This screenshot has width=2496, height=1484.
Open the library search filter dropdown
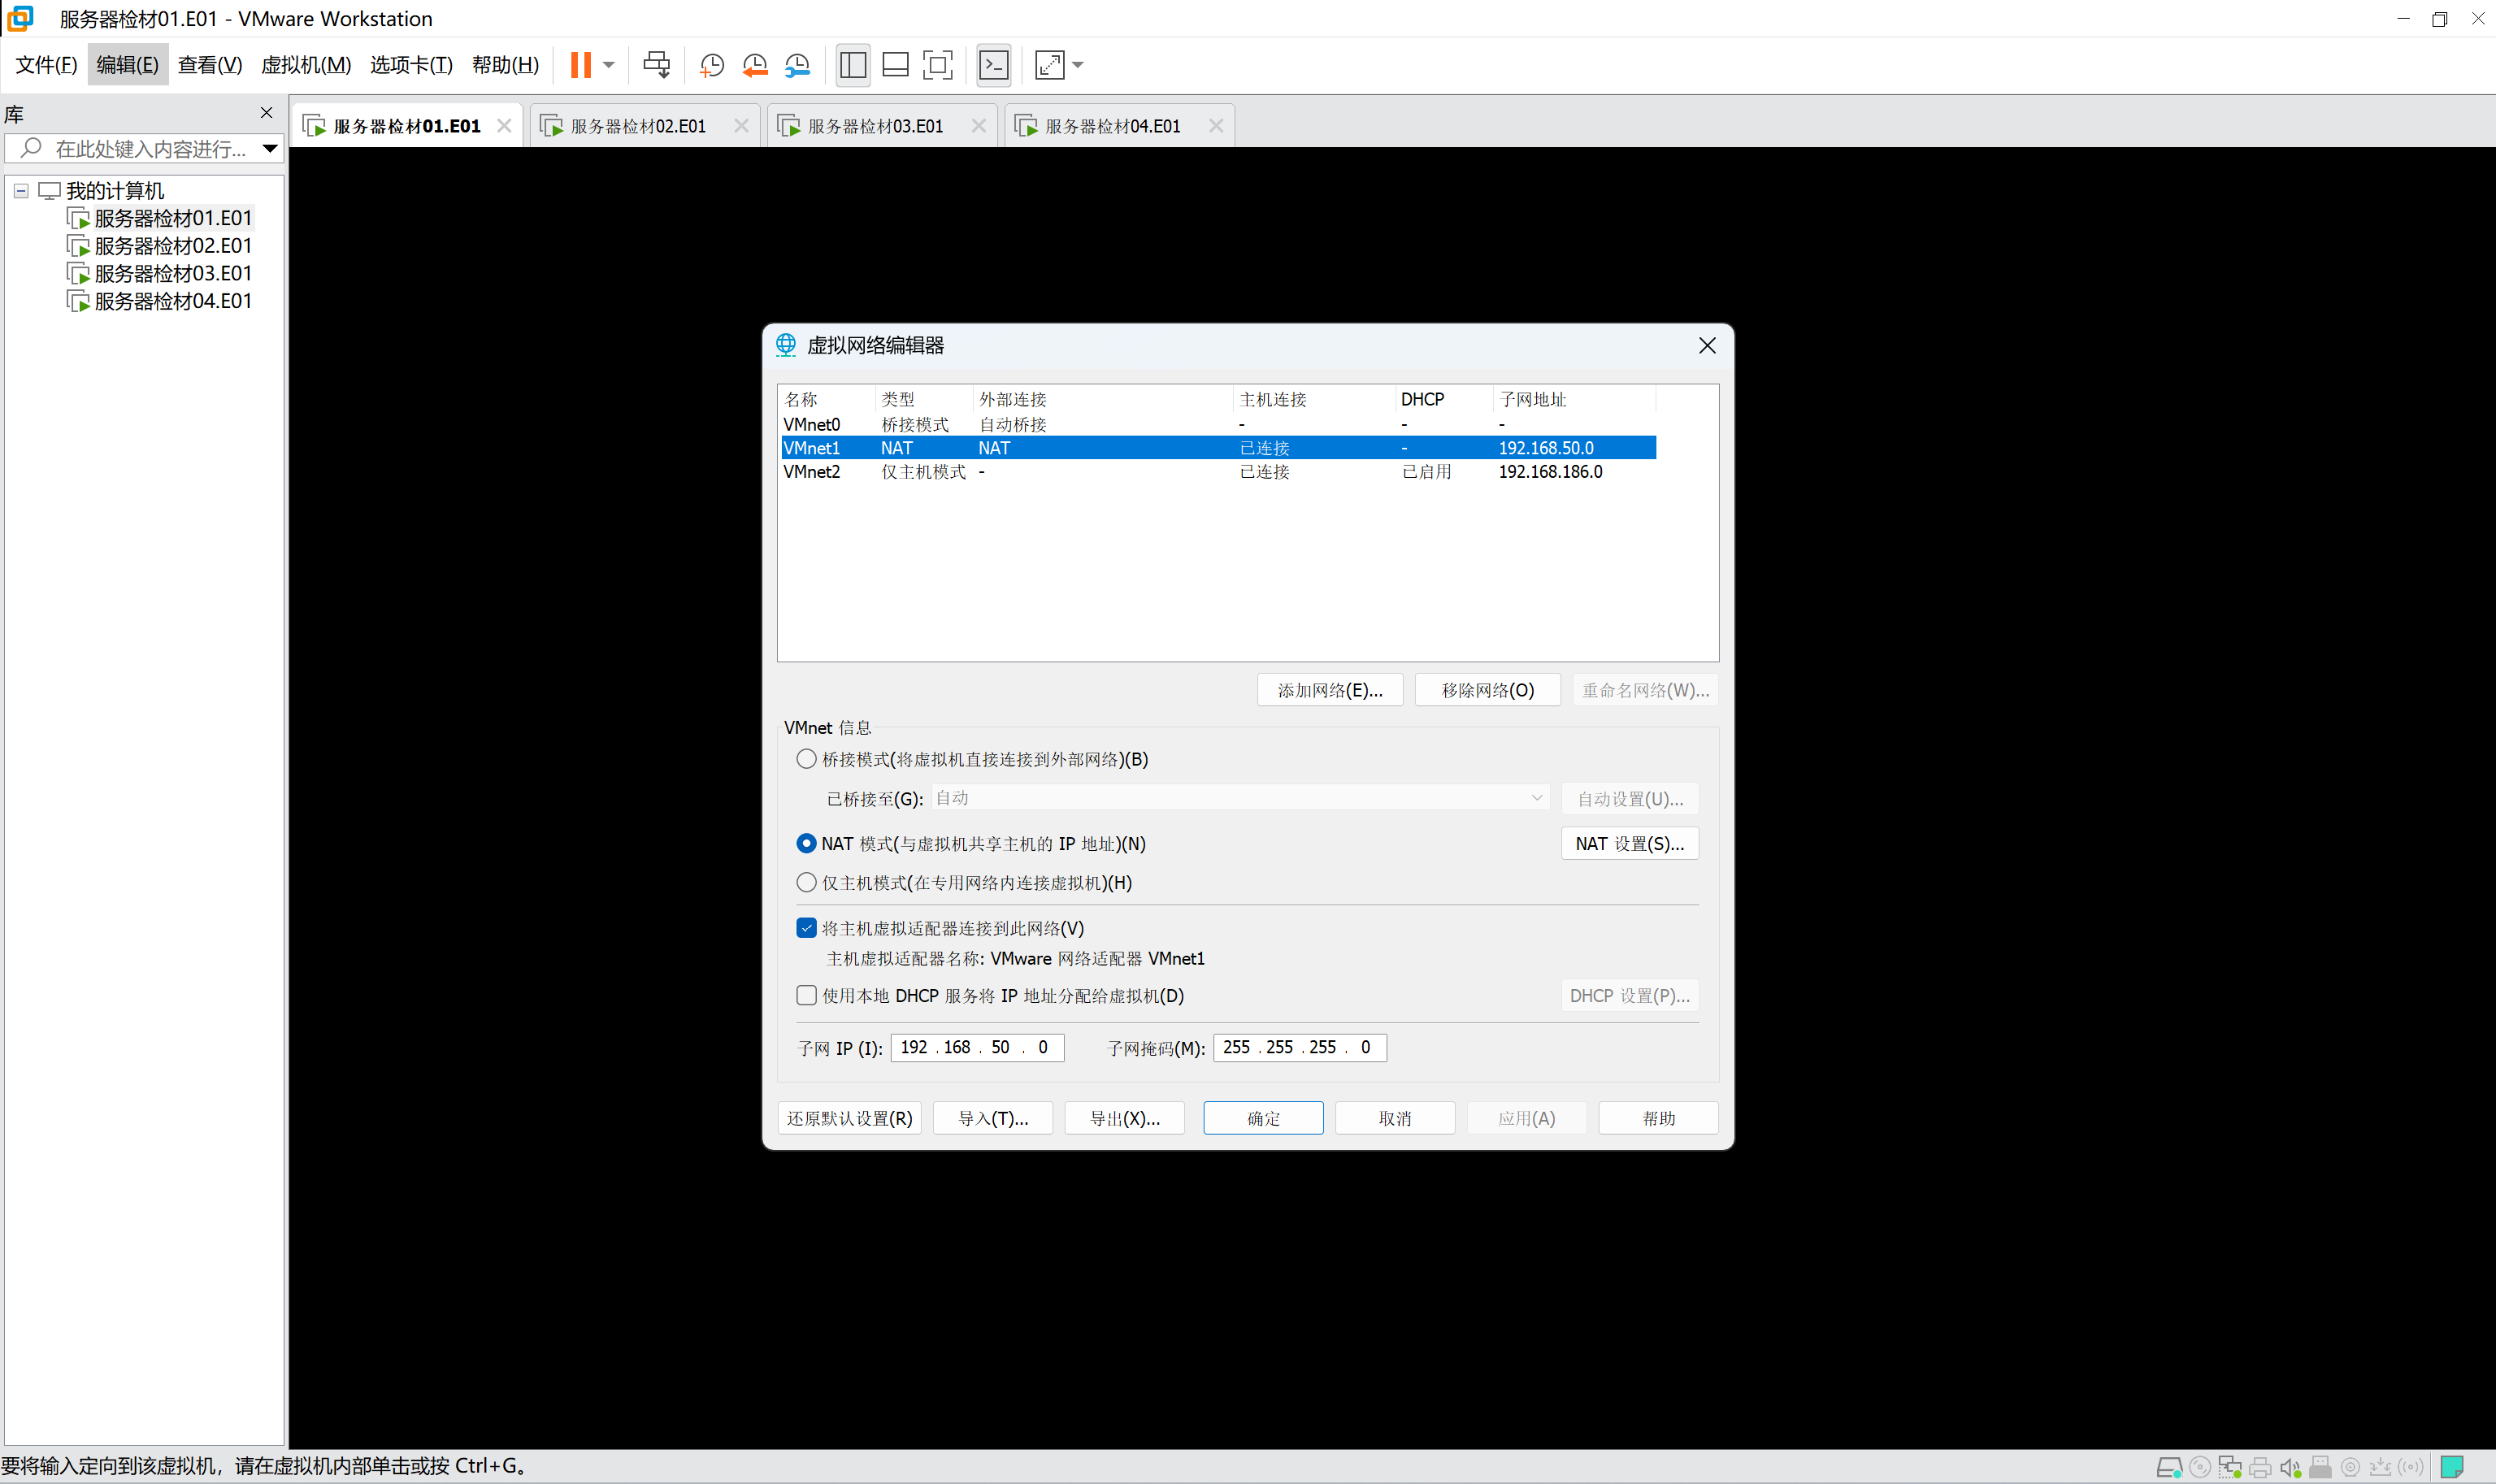click(x=269, y=149)
